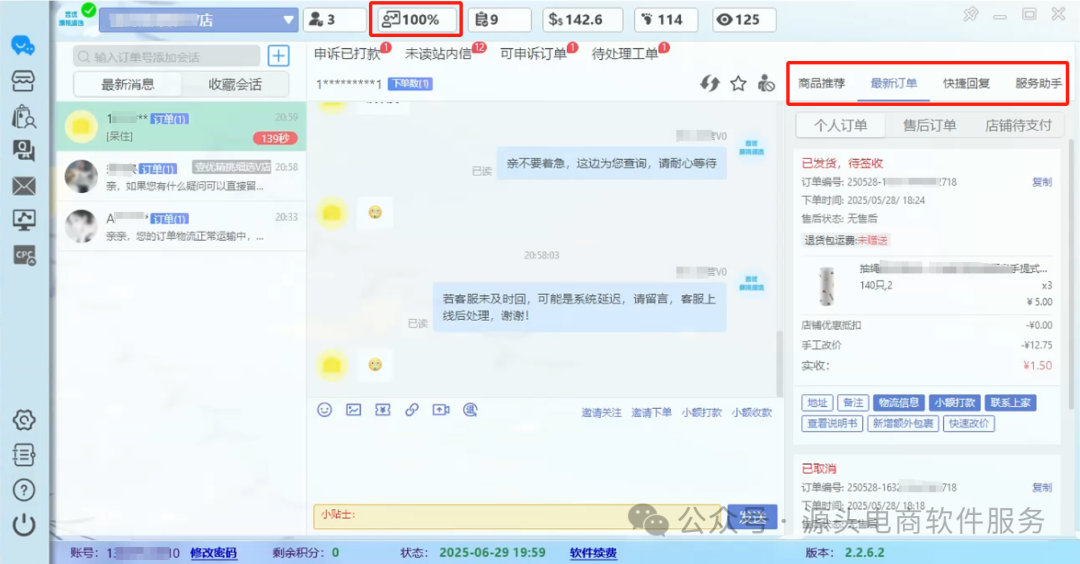The width and height of the screenshot is (1080, 564).
Task: Open conversation from 20:58 in list
Action: (181, 176)
